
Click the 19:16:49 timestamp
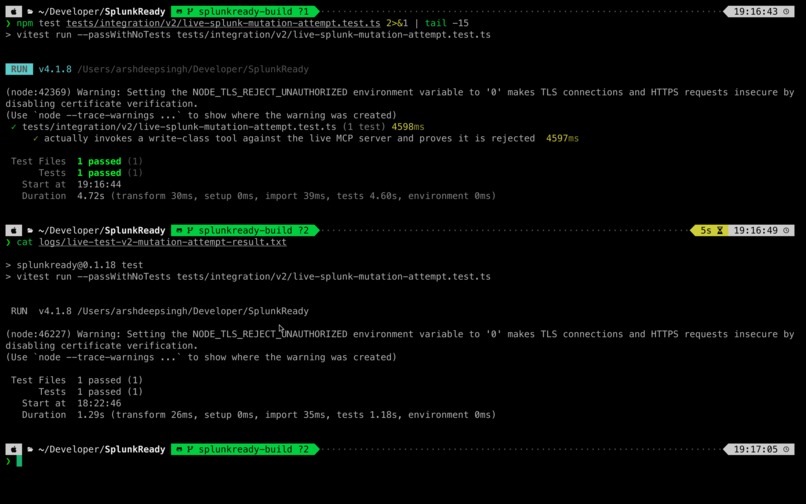coord(756,230)
